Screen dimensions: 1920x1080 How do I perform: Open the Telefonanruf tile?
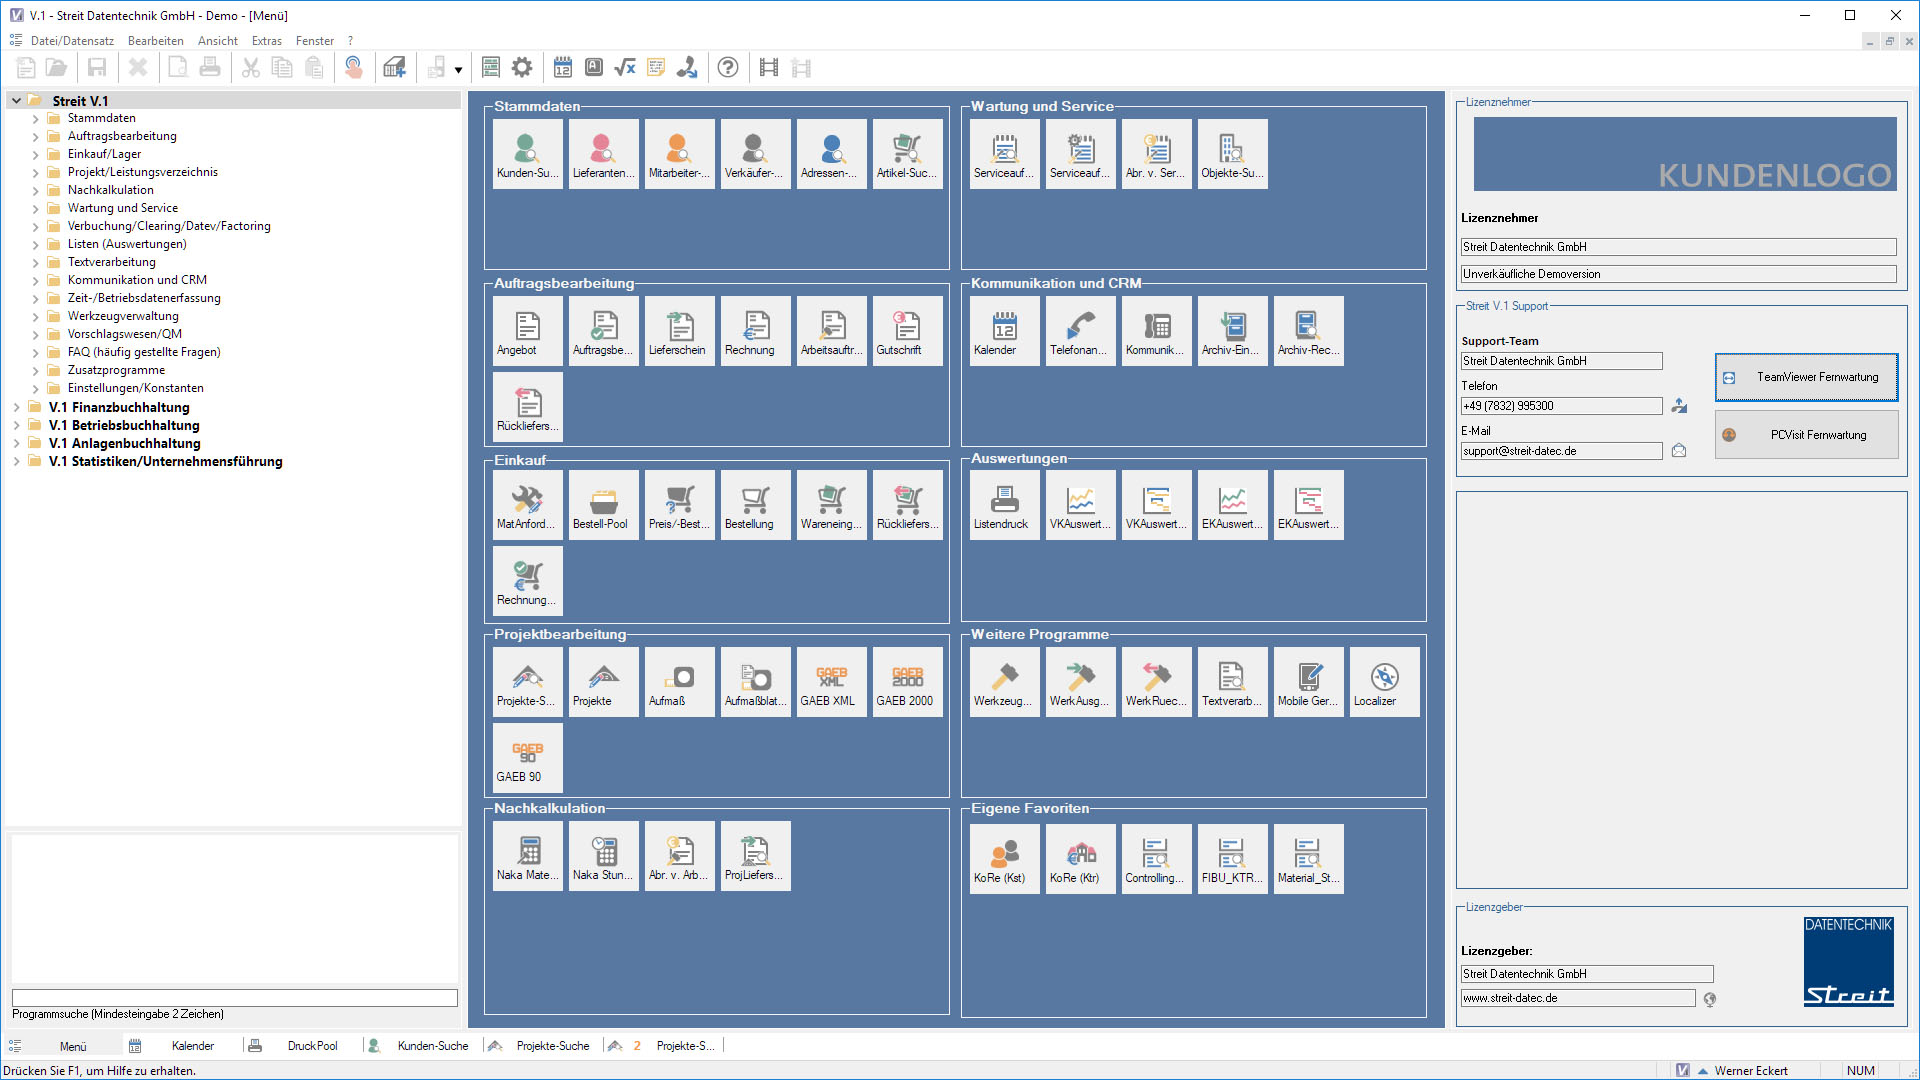coord(1080,331)
